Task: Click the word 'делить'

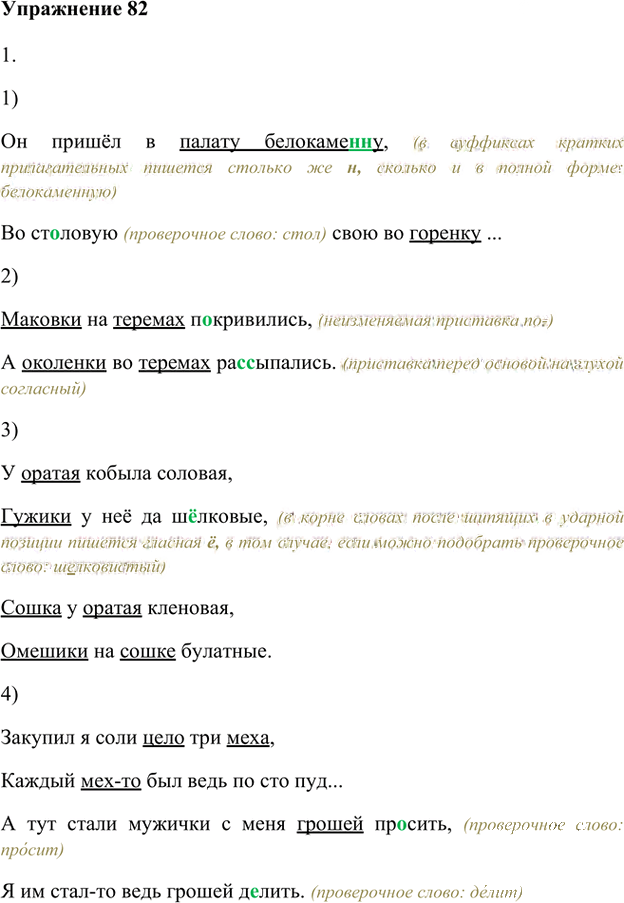Action: (271, 891)
